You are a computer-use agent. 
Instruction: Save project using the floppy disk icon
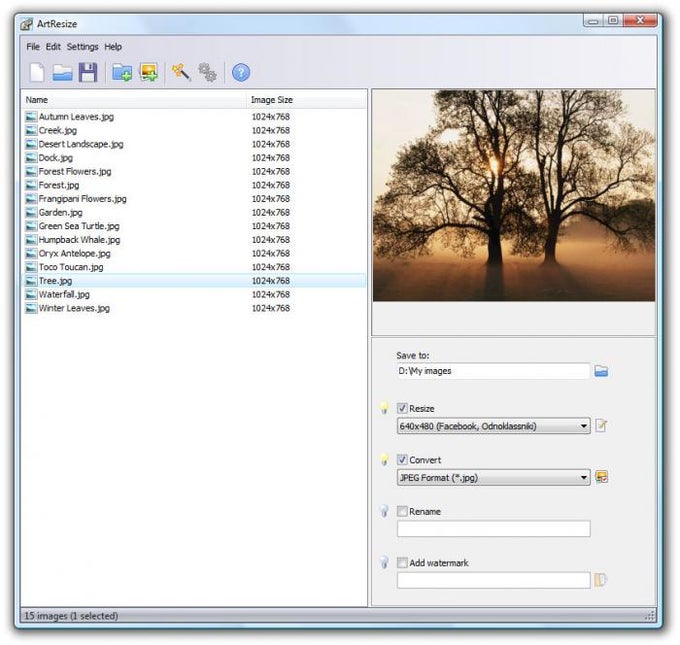coord(88,72)
